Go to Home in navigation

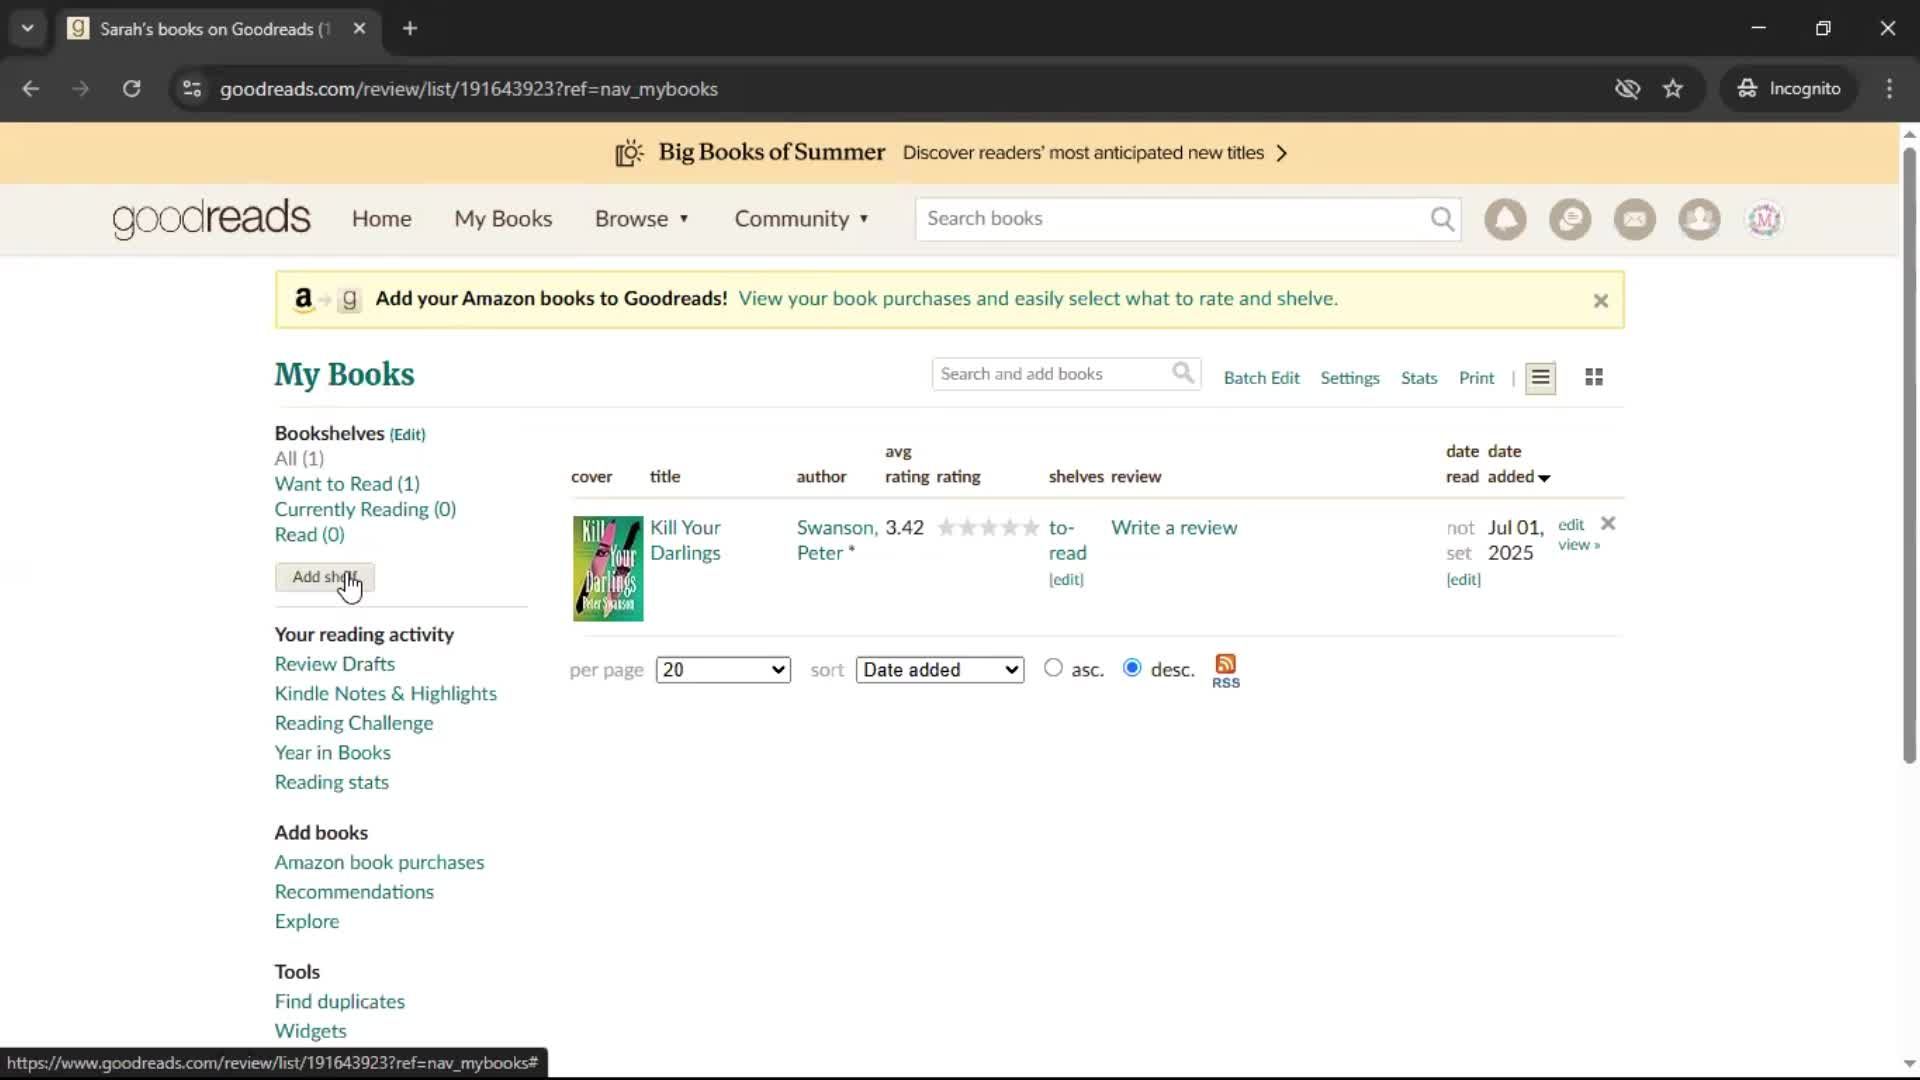click(381, 219)
